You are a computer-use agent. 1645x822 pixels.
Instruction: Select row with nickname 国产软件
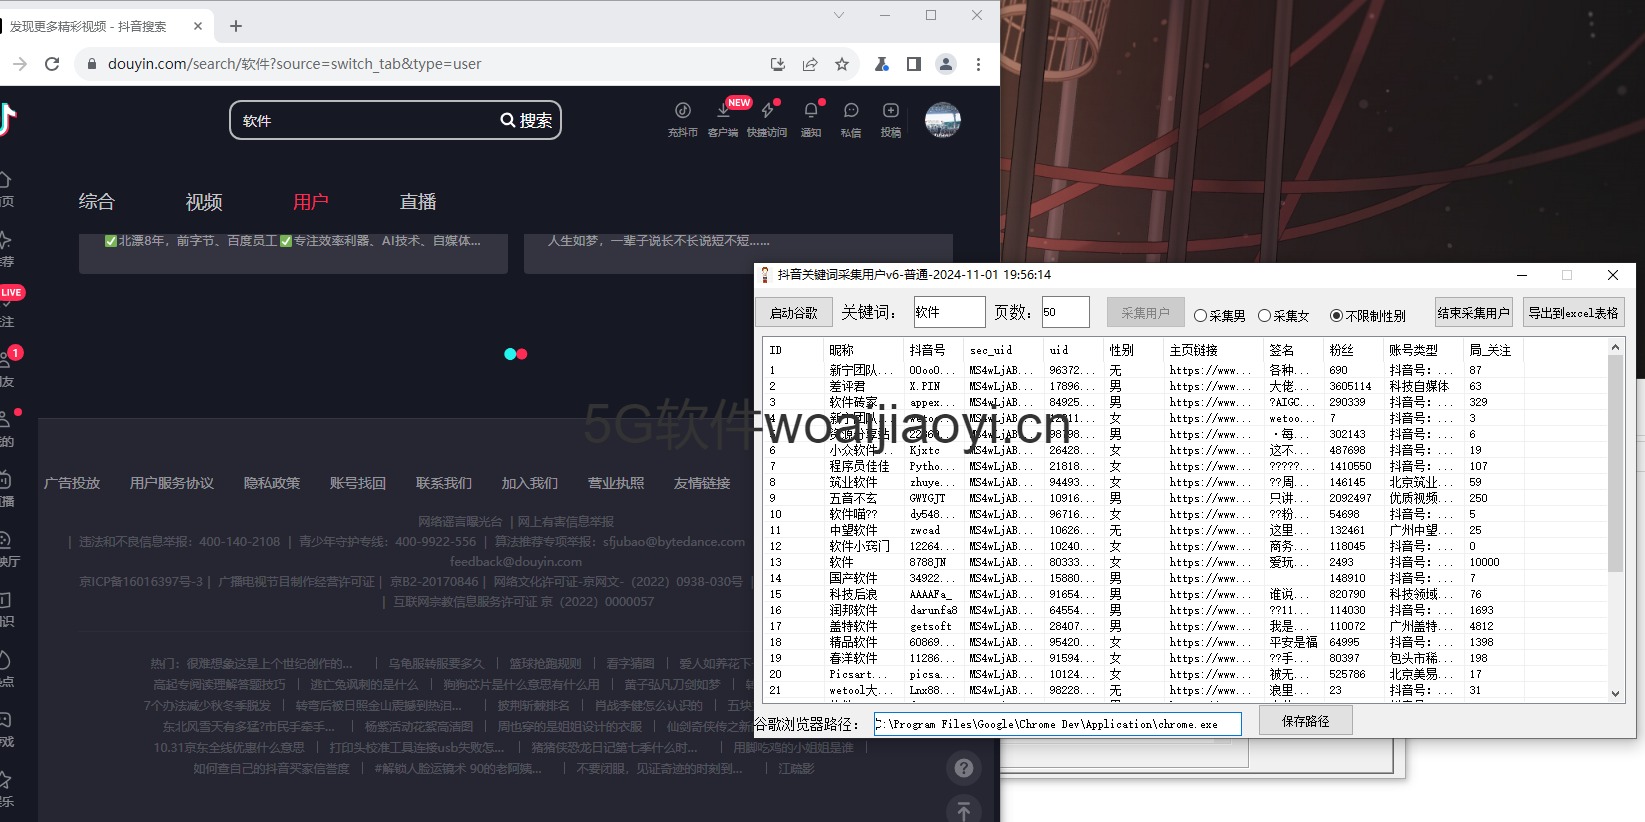click(x=1185, y=578)
